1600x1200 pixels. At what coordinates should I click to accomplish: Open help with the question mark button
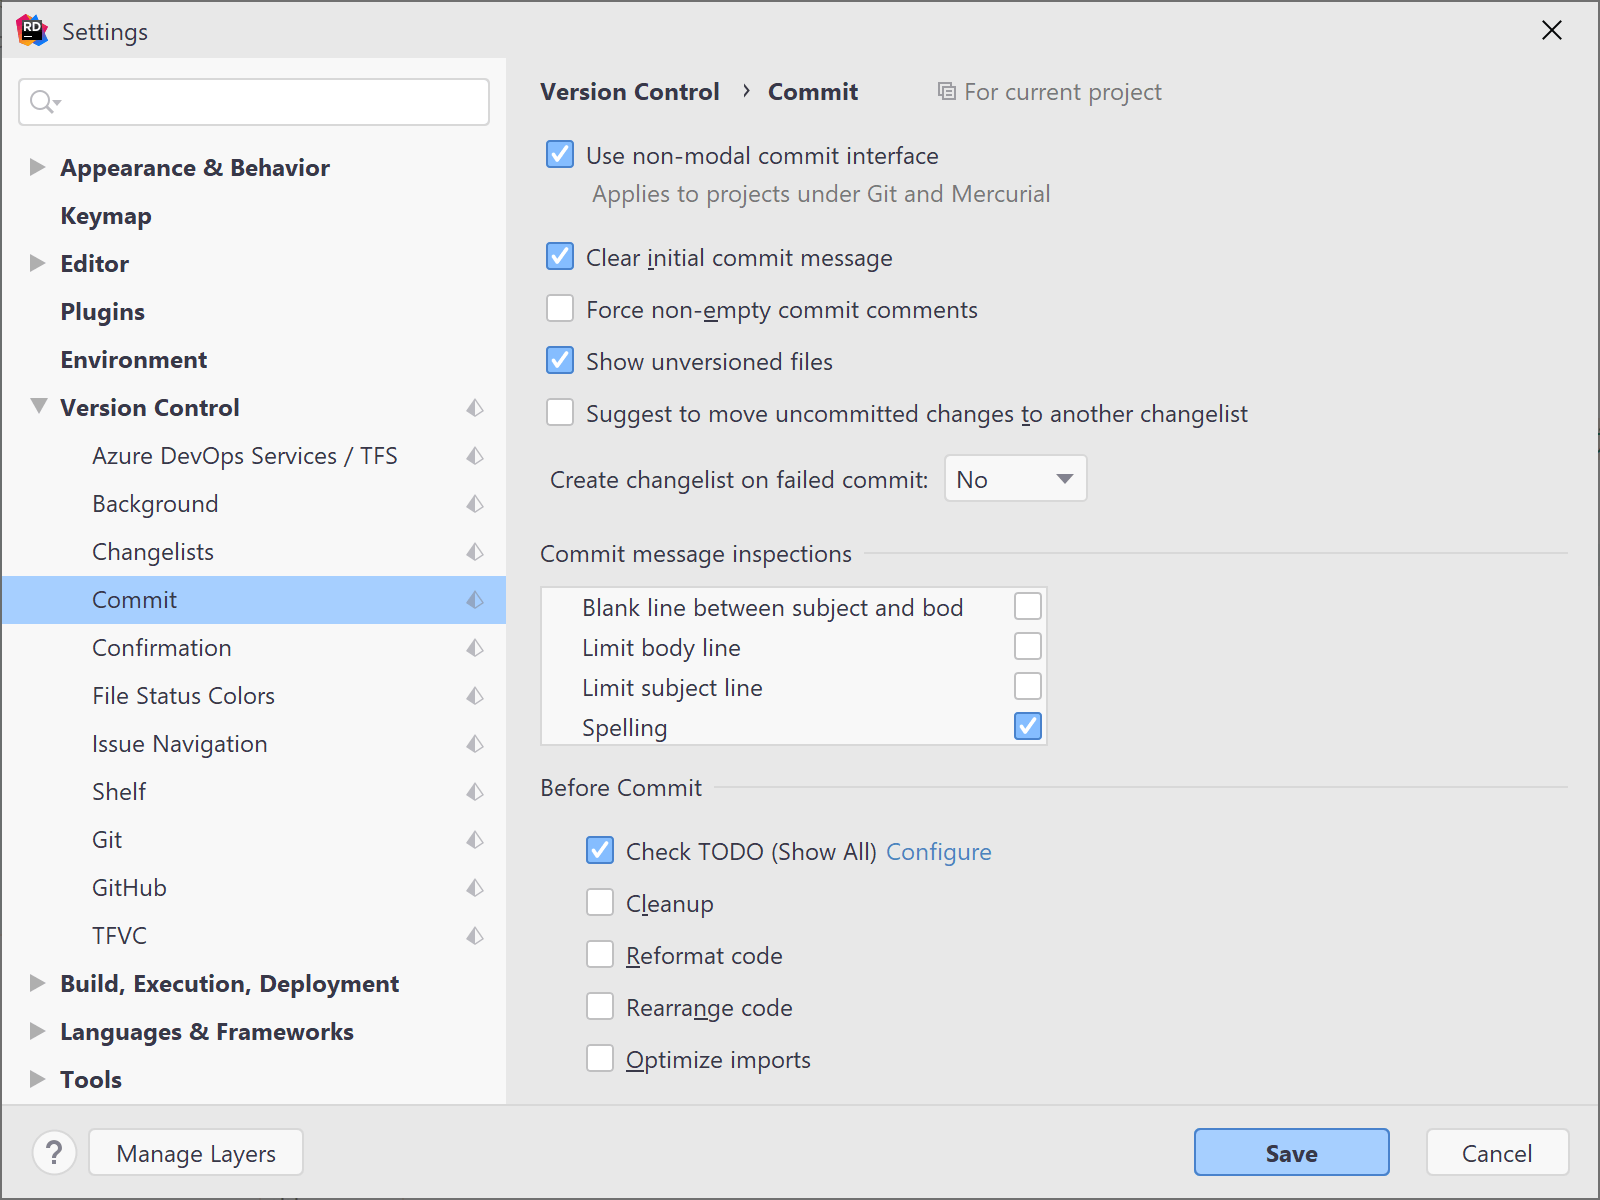[55, 1152]
